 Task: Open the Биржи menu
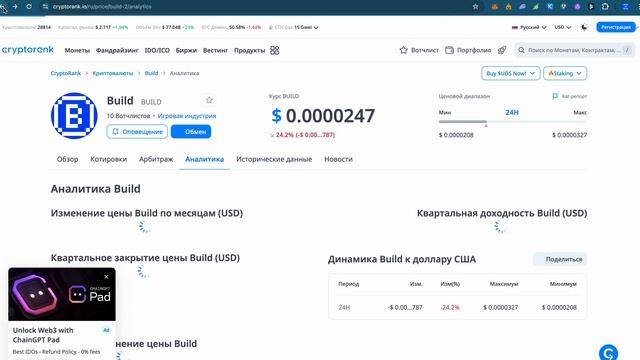tap(186, 50)
